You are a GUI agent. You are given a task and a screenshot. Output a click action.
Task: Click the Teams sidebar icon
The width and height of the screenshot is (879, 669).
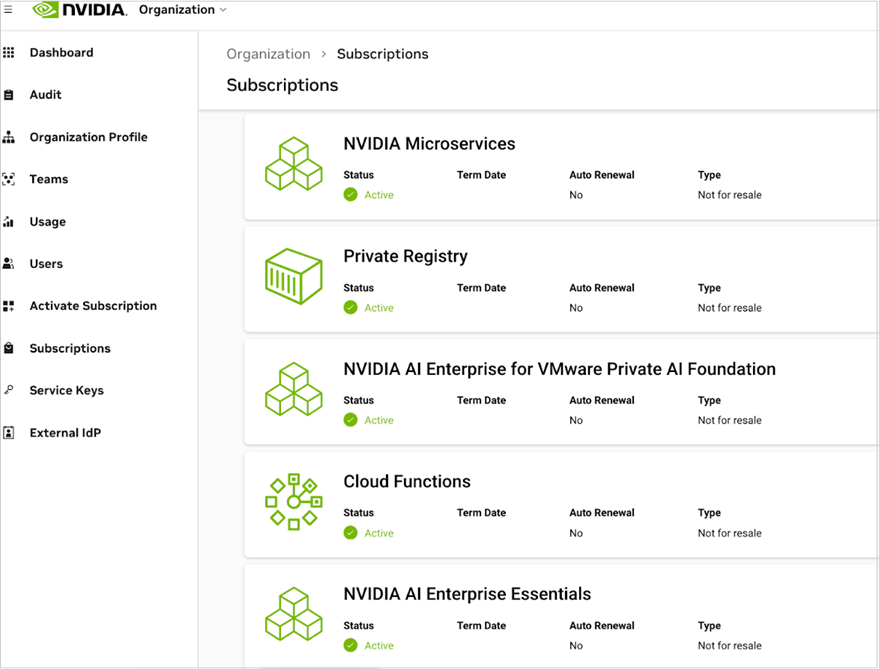pos(9,180)
